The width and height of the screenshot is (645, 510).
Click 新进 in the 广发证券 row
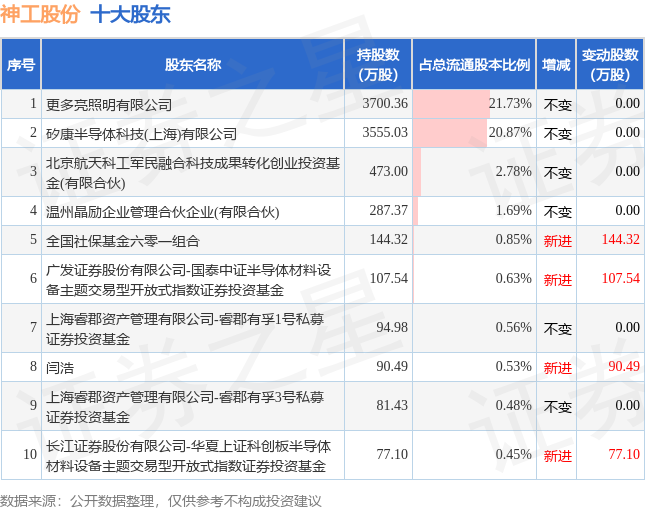558,280
